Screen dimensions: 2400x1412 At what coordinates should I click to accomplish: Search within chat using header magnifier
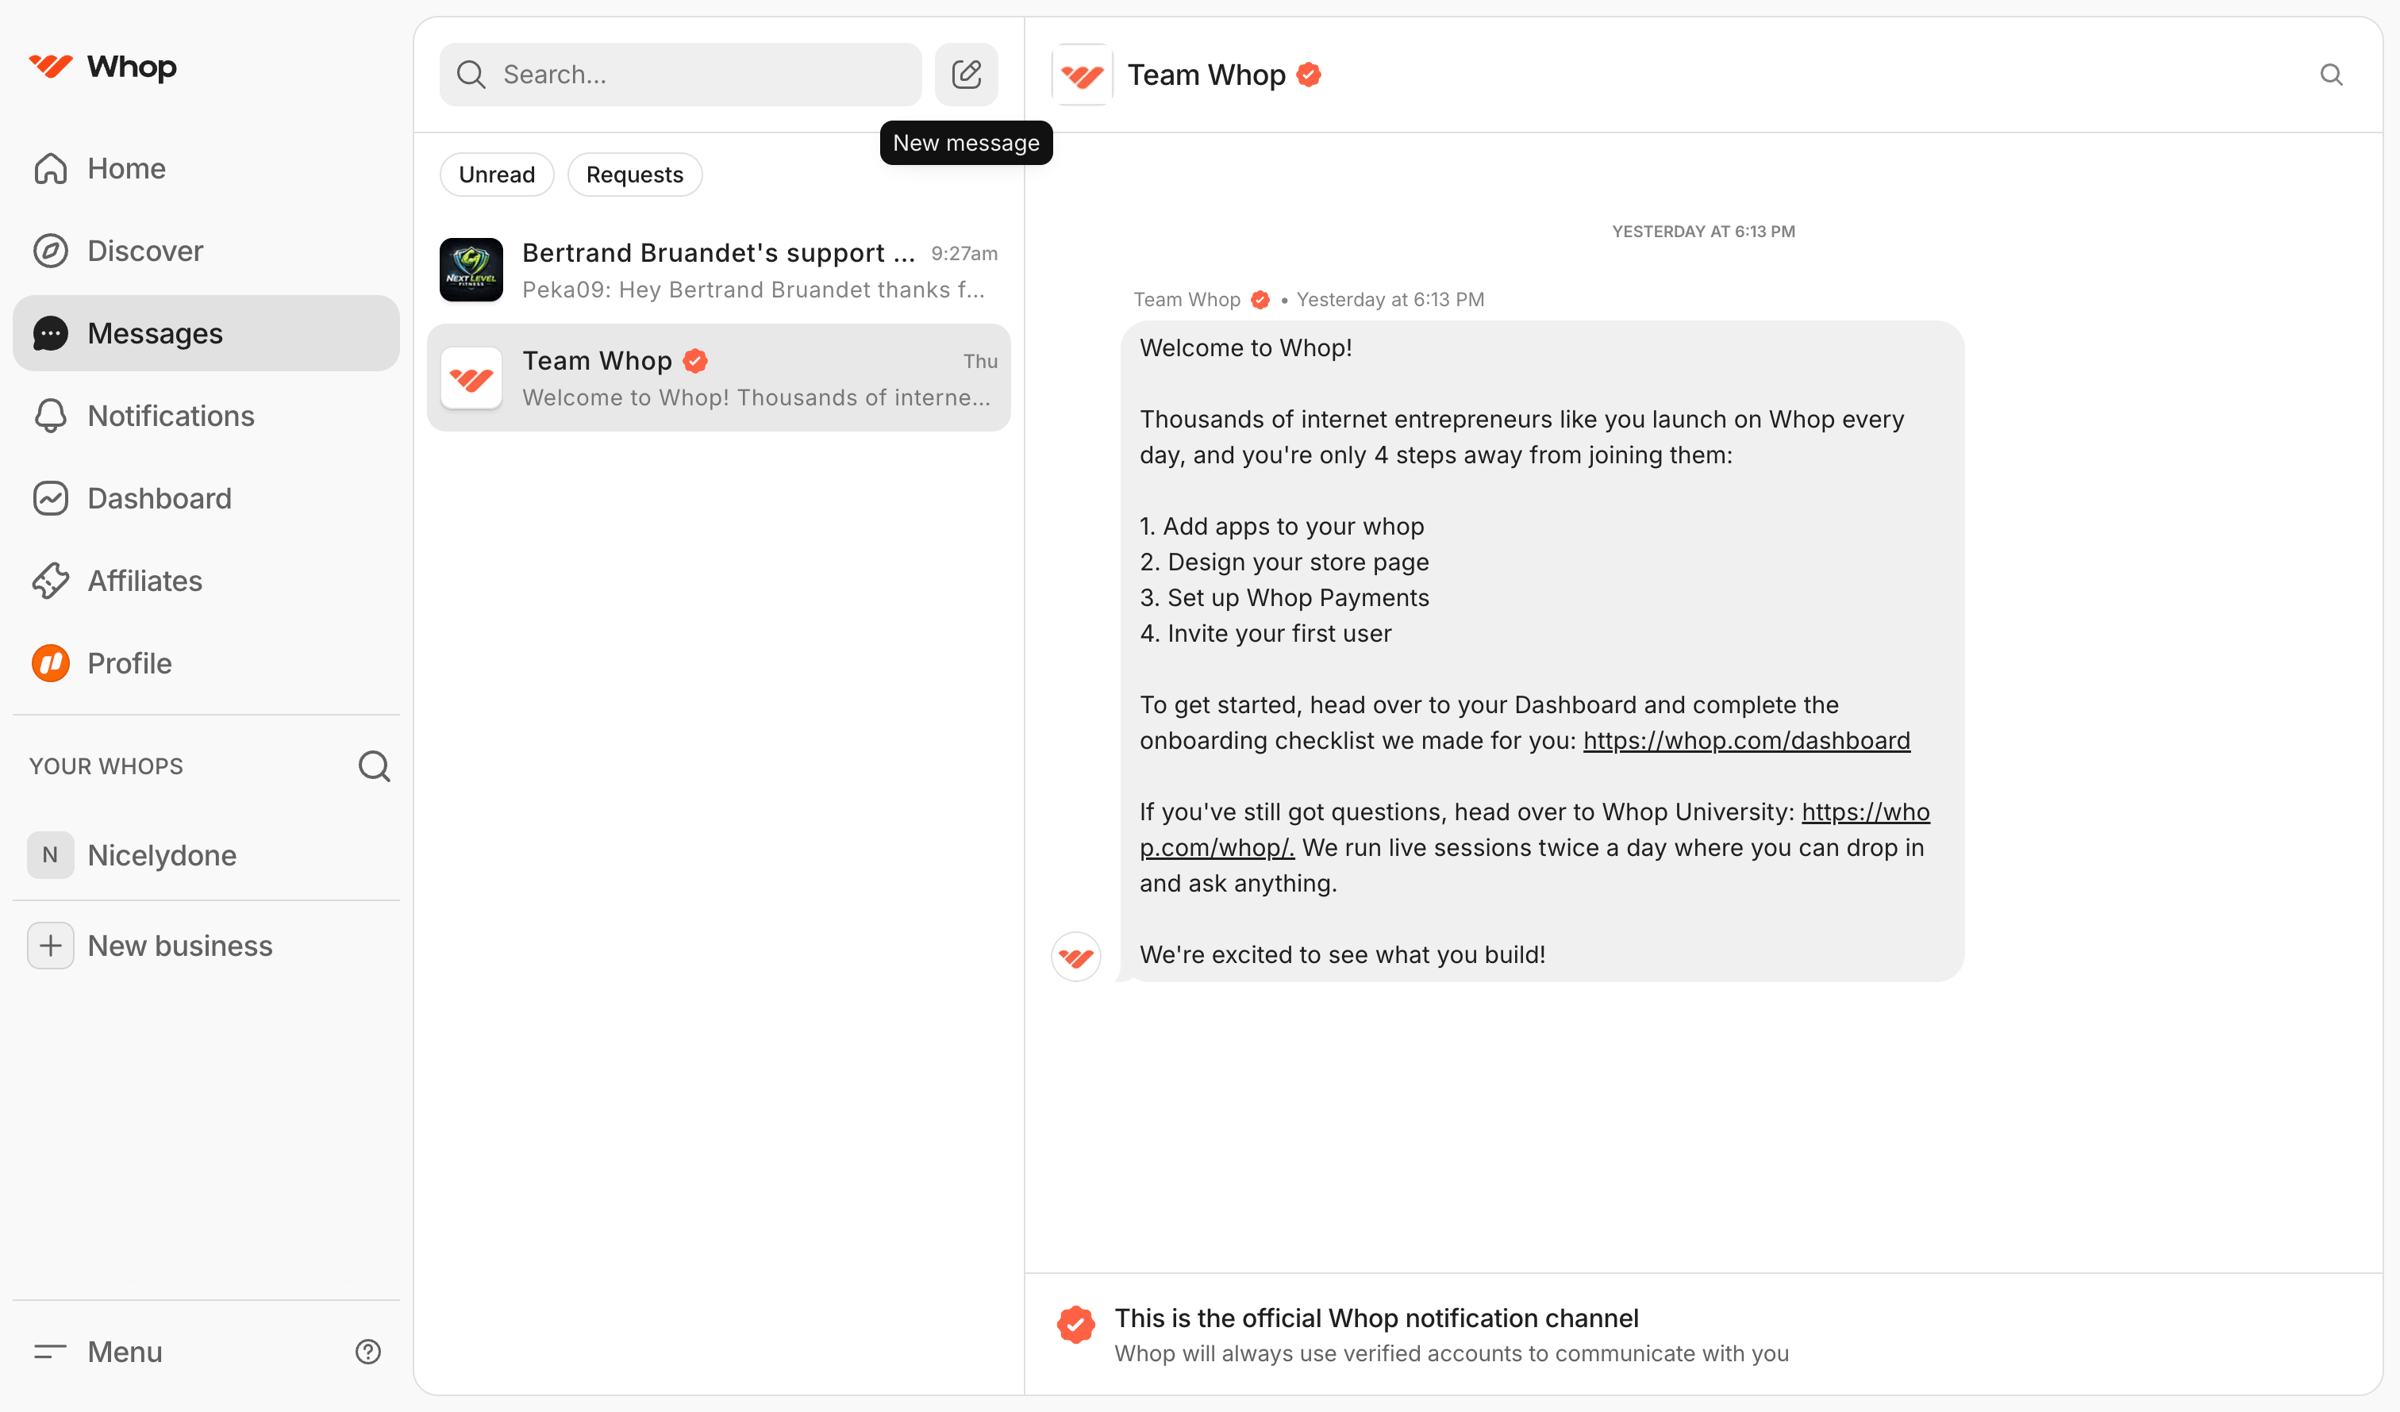point(2332,75)
